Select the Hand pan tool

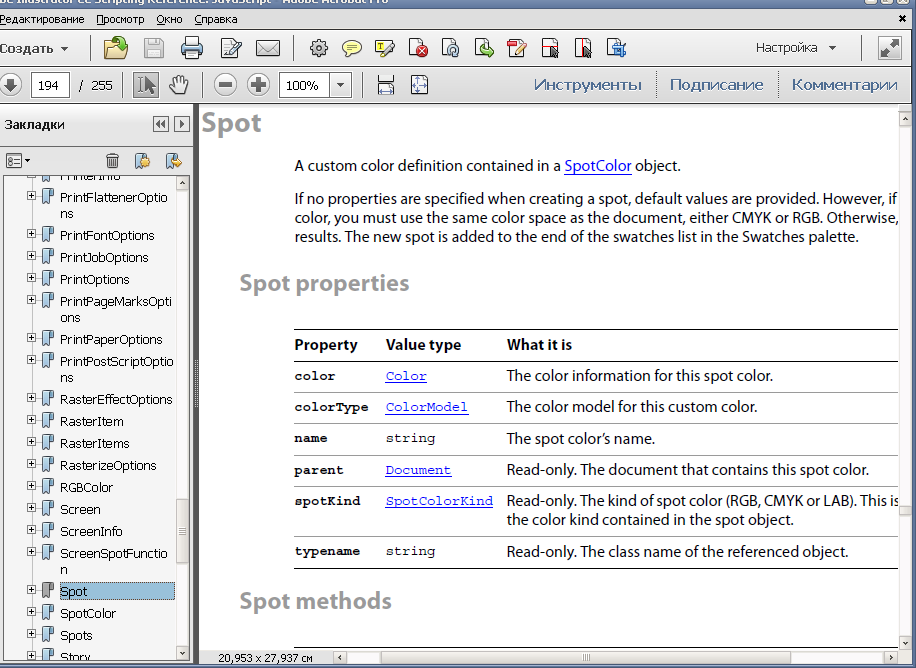click(179, 85)
